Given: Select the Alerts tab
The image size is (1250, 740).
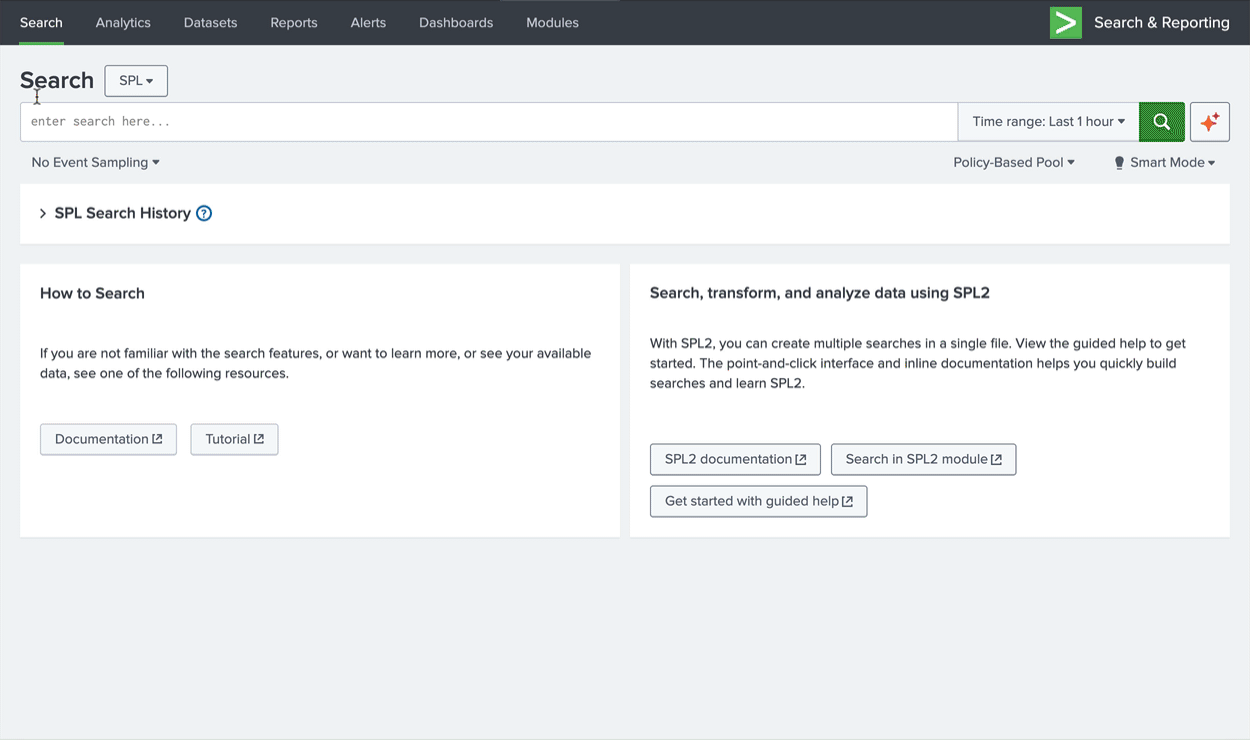Looking at the screenshot, I should tap(368, 23).
